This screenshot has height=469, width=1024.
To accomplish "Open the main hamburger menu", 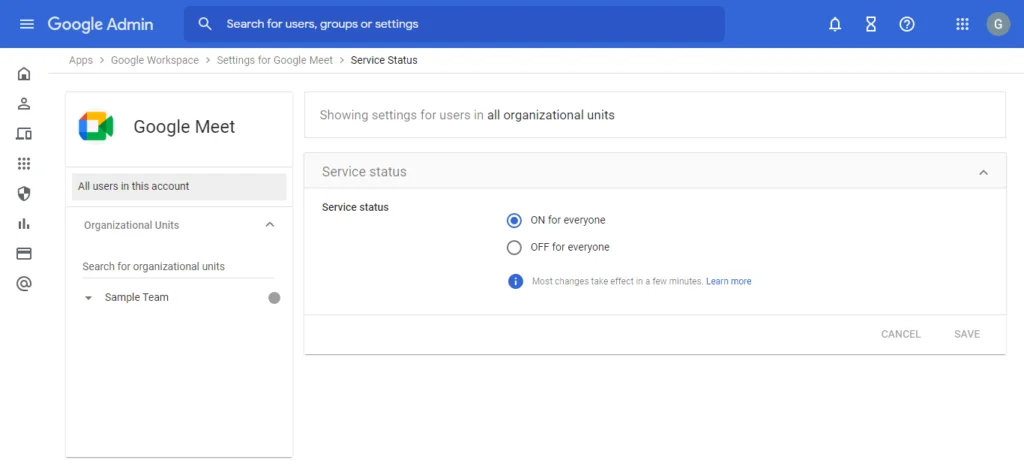I will tap(26, 24).
